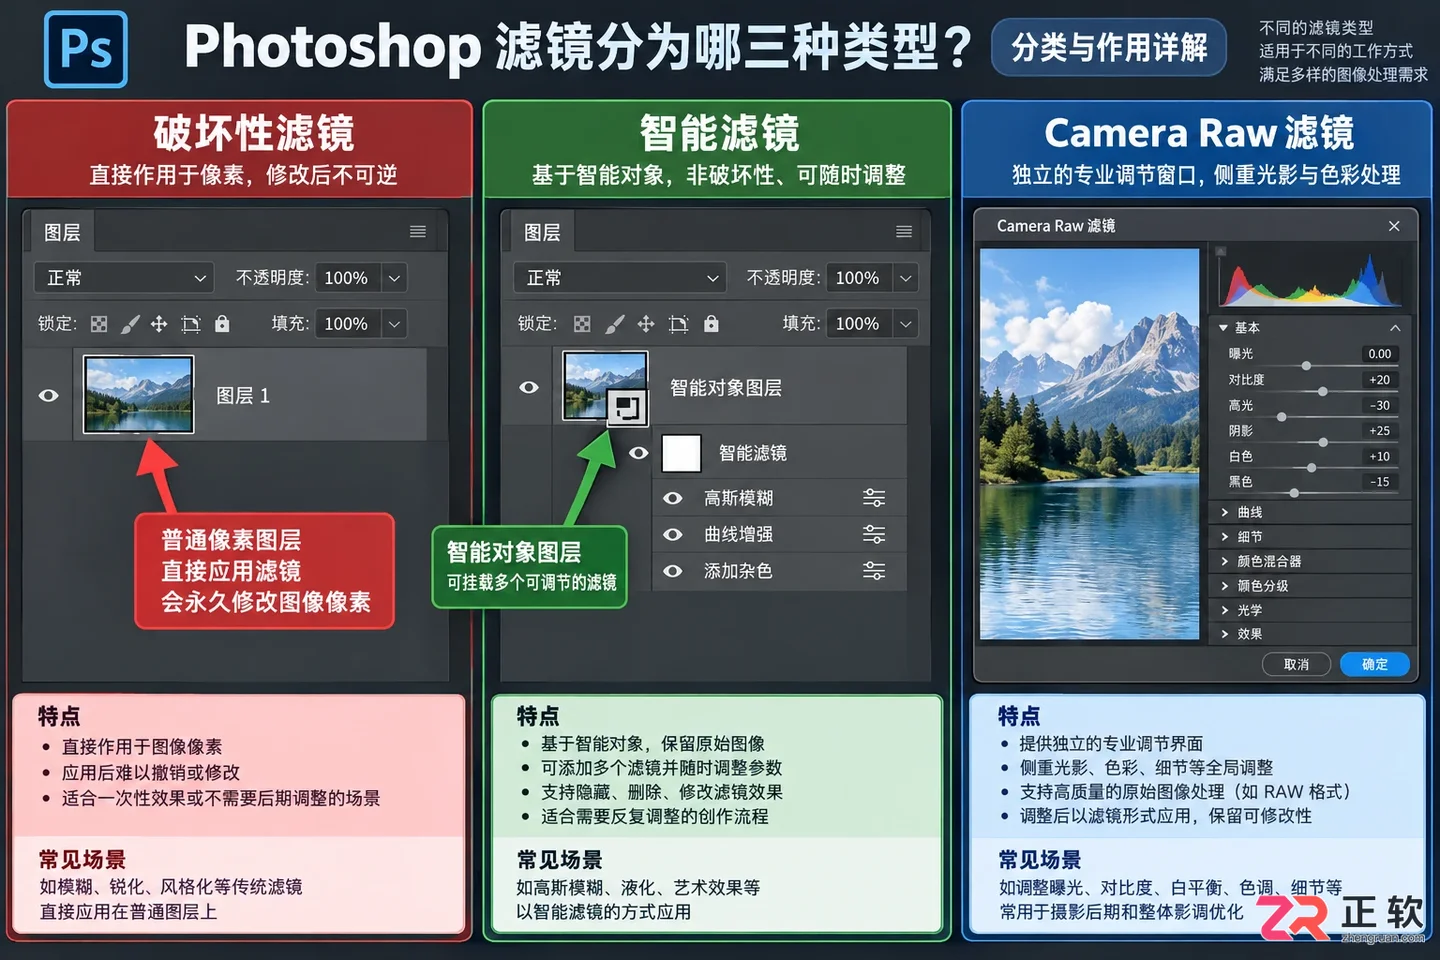Image resolution: width=1440 pixels, height=960 pixels.
Task: Click lock all padlock icon in 破坏性滤镜 panel
Action: point(222,323)
